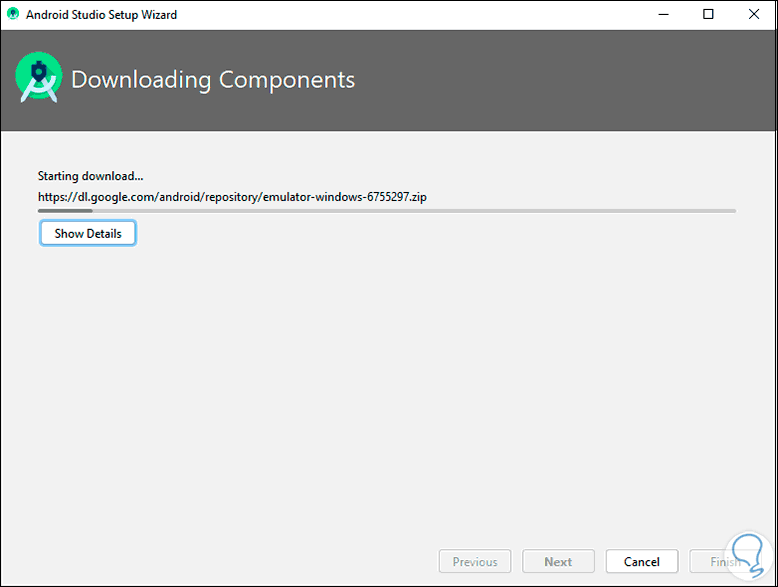This screenshot has height=587, width=778.
Task: Click the emulator-windows zip download URL
Action: 232,197
